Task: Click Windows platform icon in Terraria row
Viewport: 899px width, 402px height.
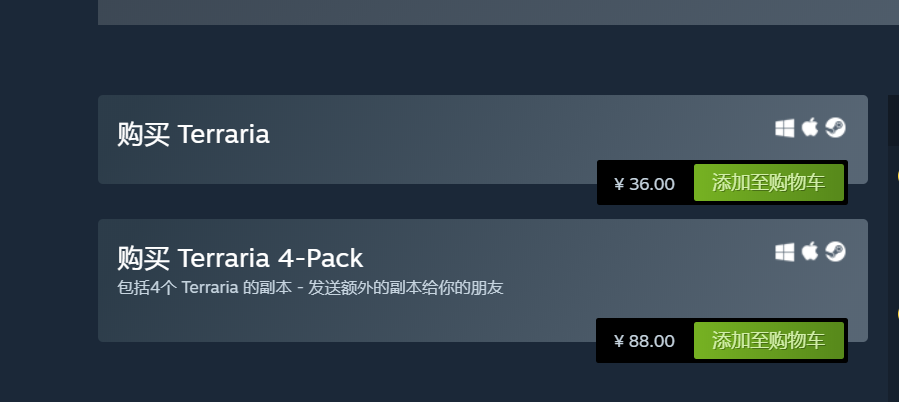Action: (x=784, y=128)
